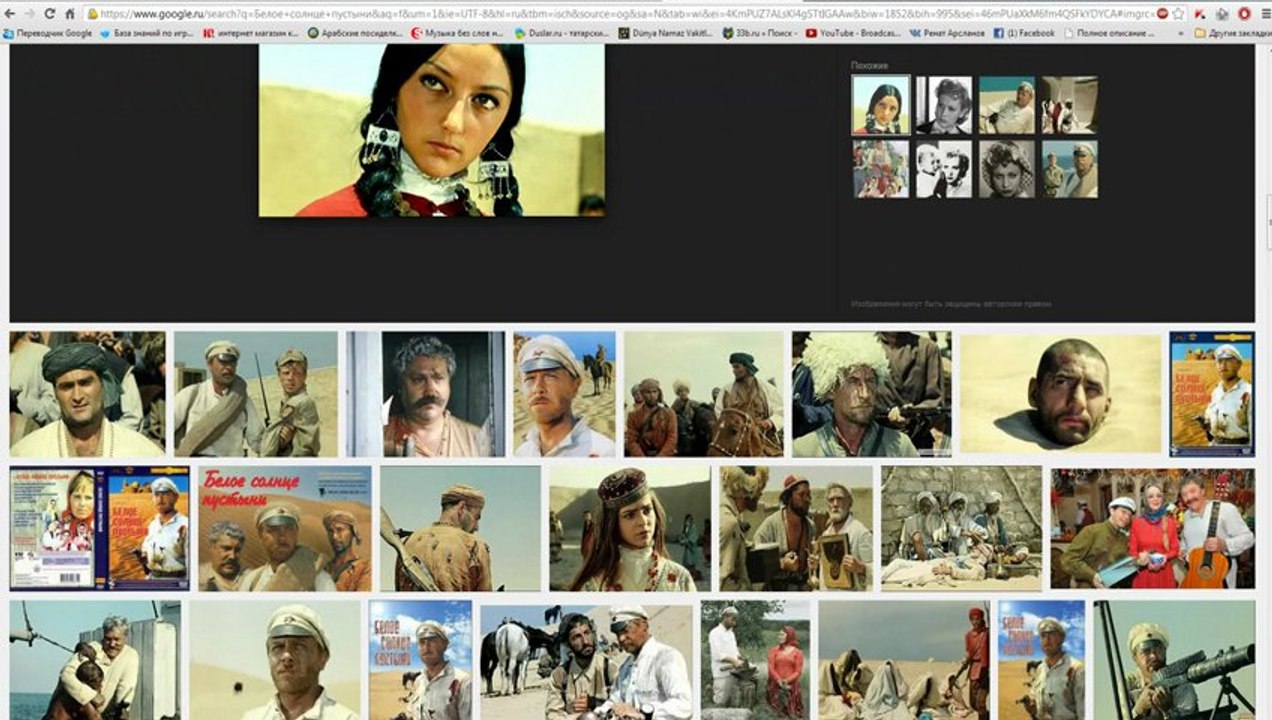The image size is (1272, 720).
Task: Click the red blocked-content icon in address bar
Action: tap(1162, 14)
